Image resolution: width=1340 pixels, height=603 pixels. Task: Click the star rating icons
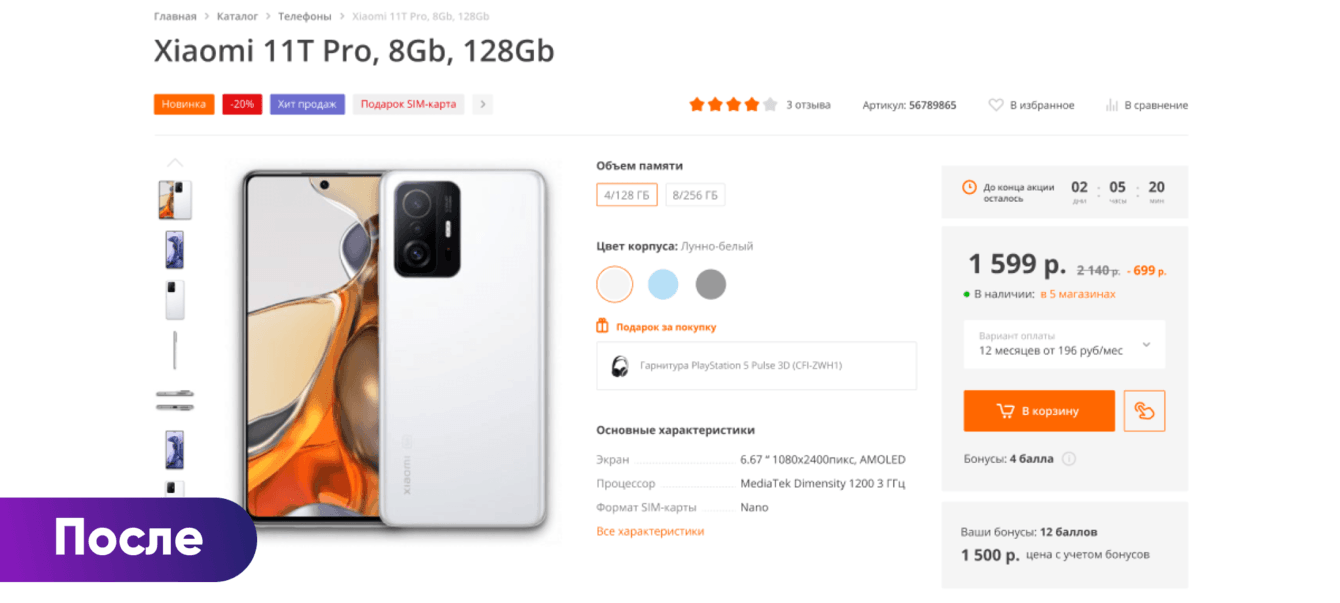coord(732,105)
